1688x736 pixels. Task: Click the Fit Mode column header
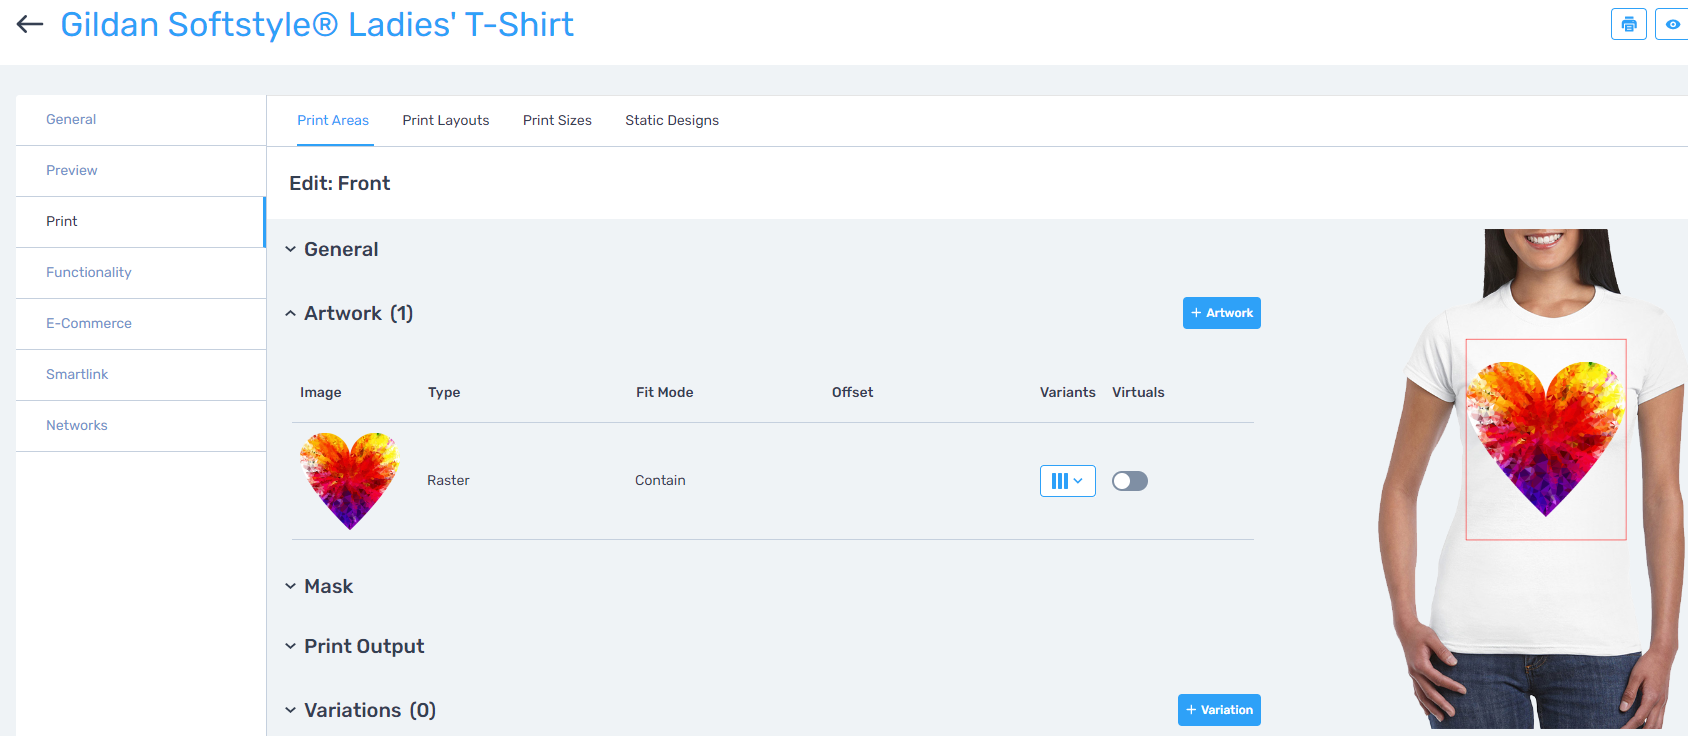coord(665,392)
